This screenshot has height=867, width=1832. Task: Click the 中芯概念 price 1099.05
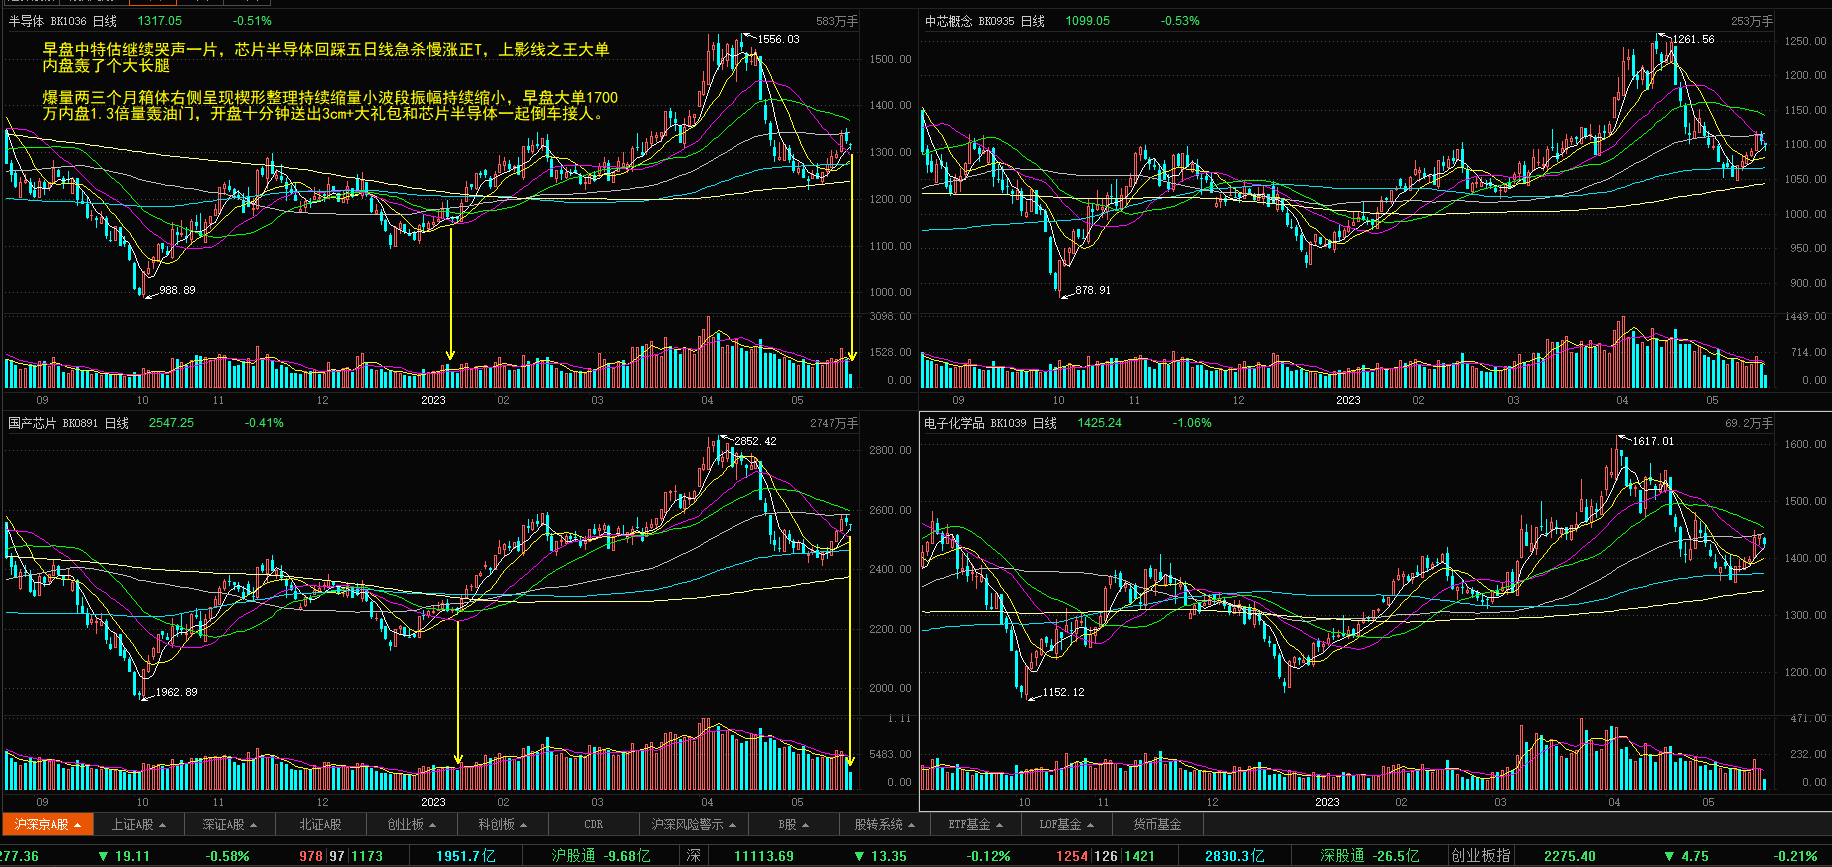[1088, 21]
